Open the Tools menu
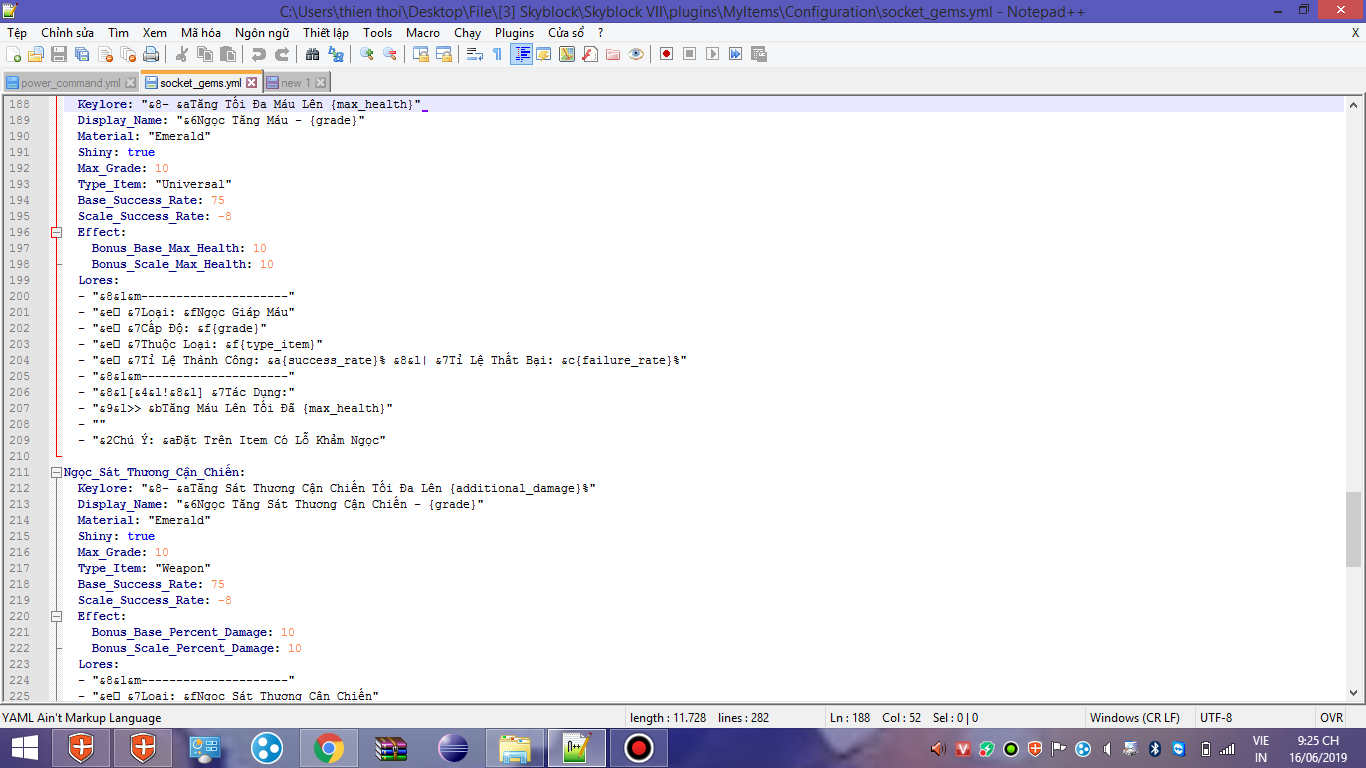 (378, 33)
